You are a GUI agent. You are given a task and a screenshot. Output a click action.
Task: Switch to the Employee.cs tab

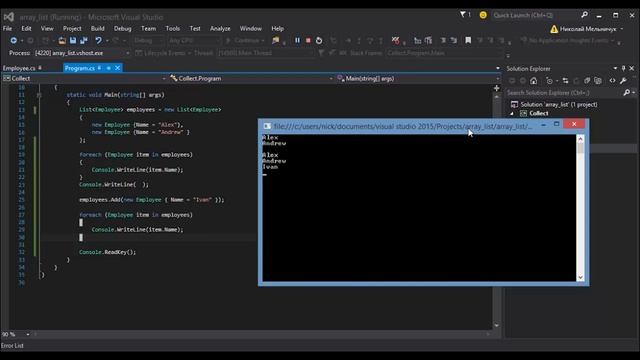point(19,68)
